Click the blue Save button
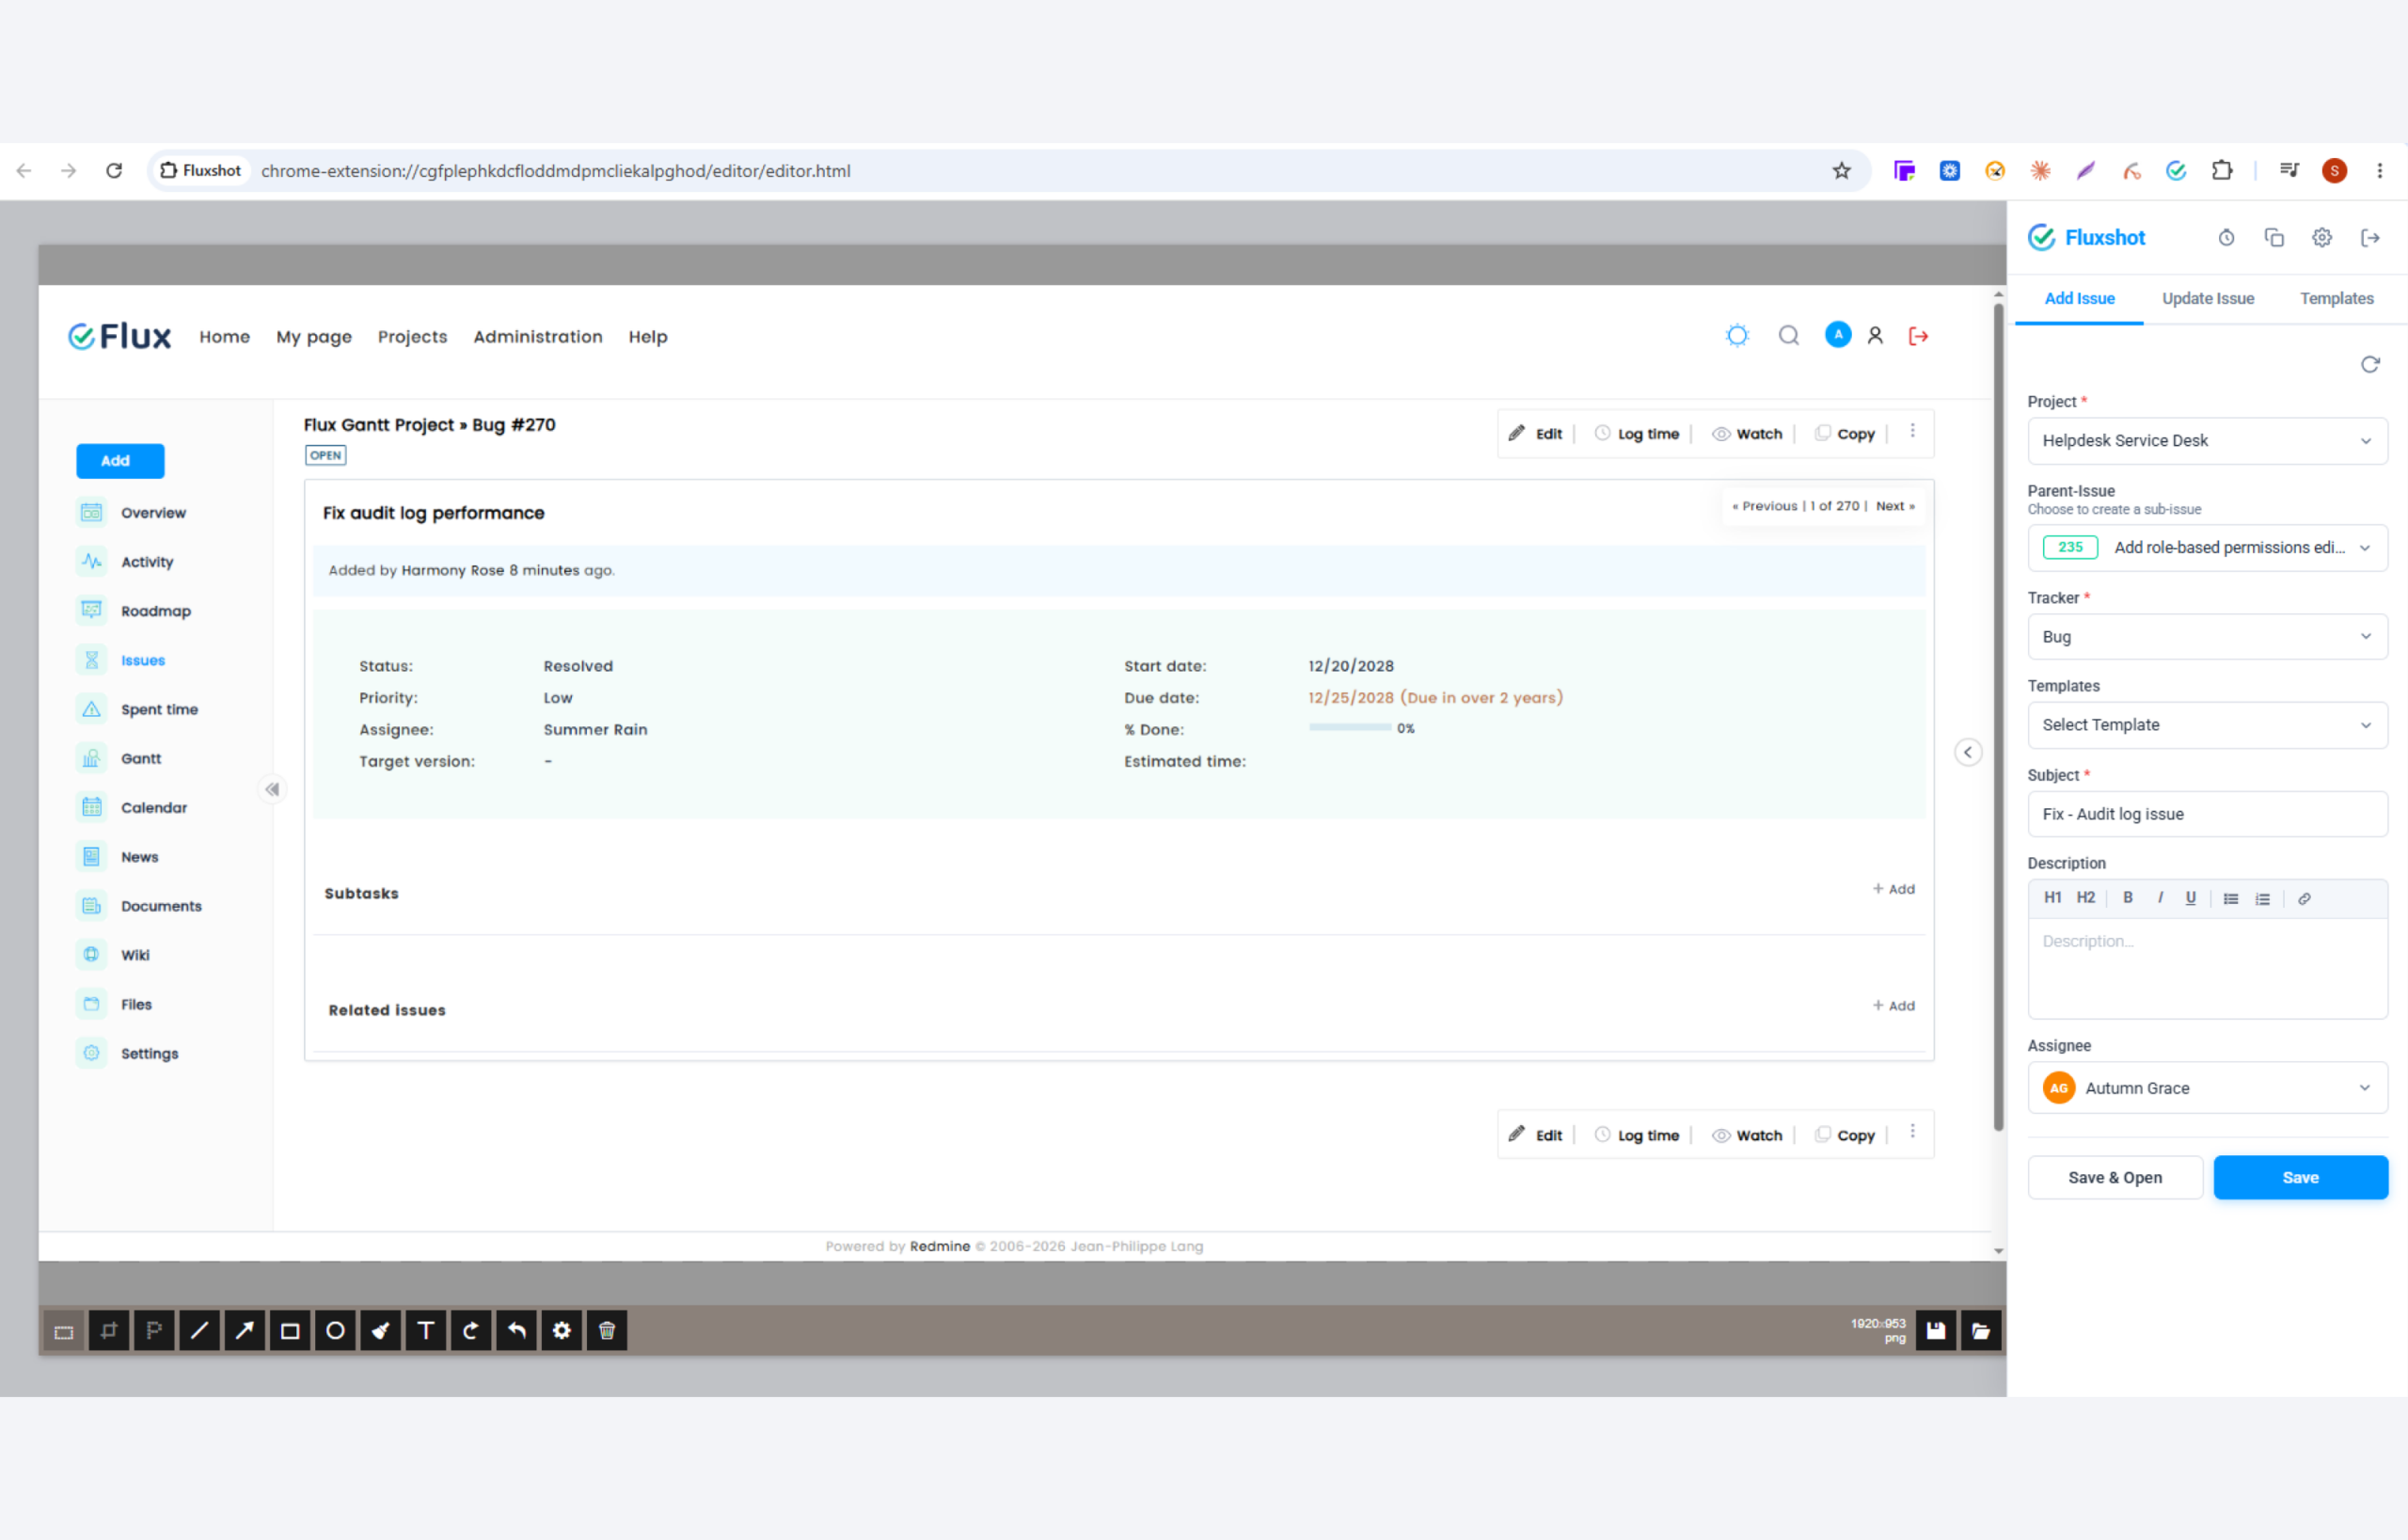This screenshot has height=1540, width=2408. [2300, 1178]
